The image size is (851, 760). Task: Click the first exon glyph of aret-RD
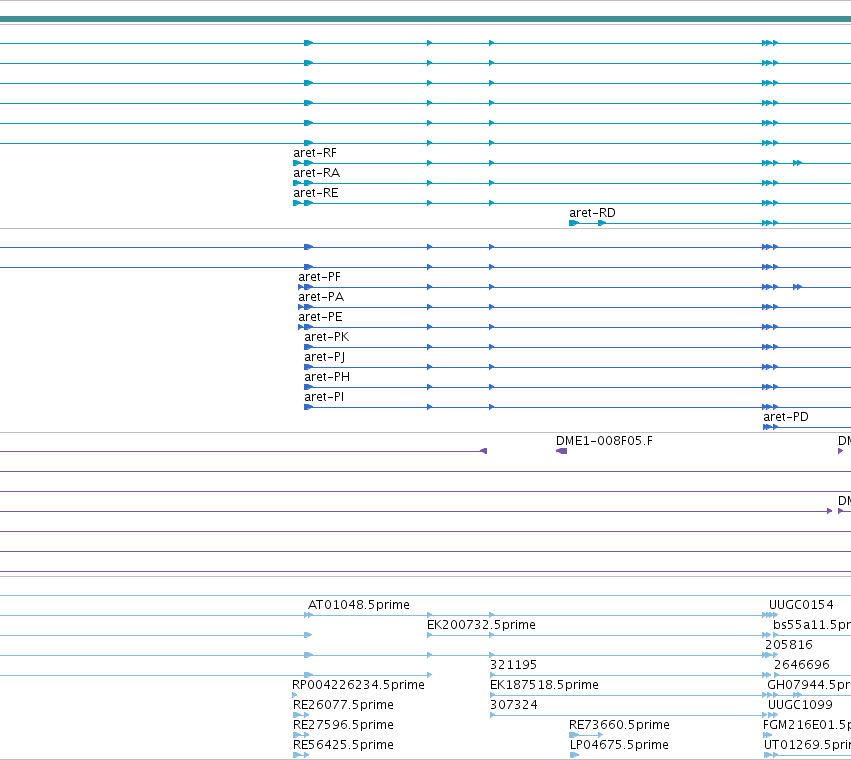click(x=574, y=223)
